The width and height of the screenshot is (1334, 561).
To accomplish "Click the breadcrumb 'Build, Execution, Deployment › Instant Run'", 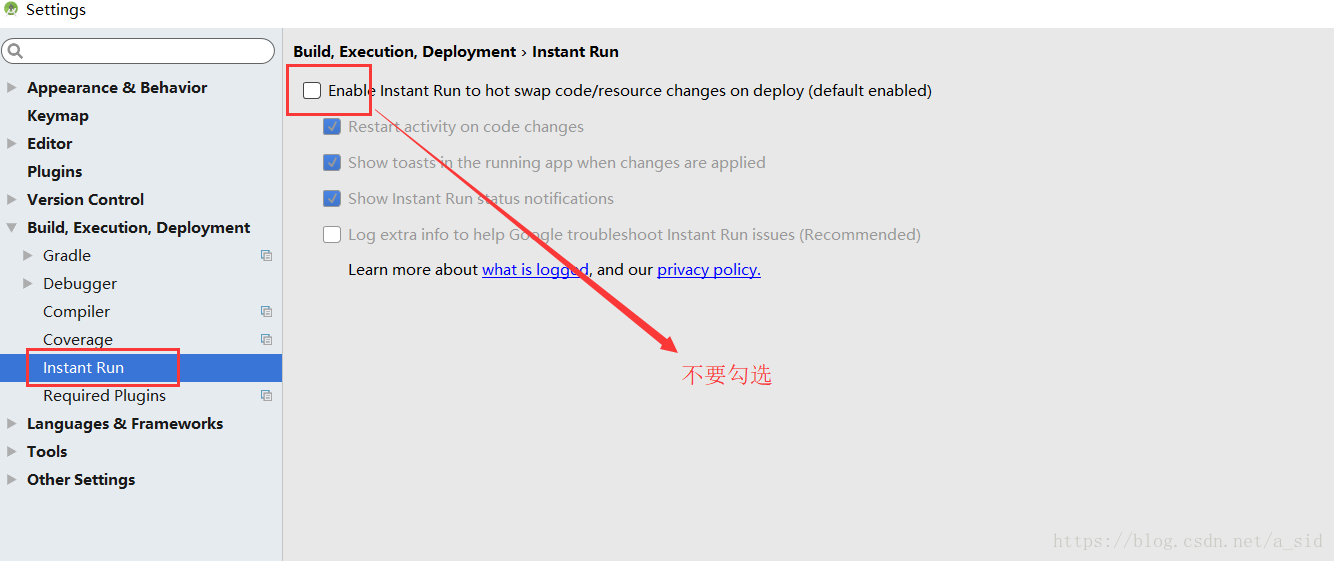I will click(x=456, y=52).
